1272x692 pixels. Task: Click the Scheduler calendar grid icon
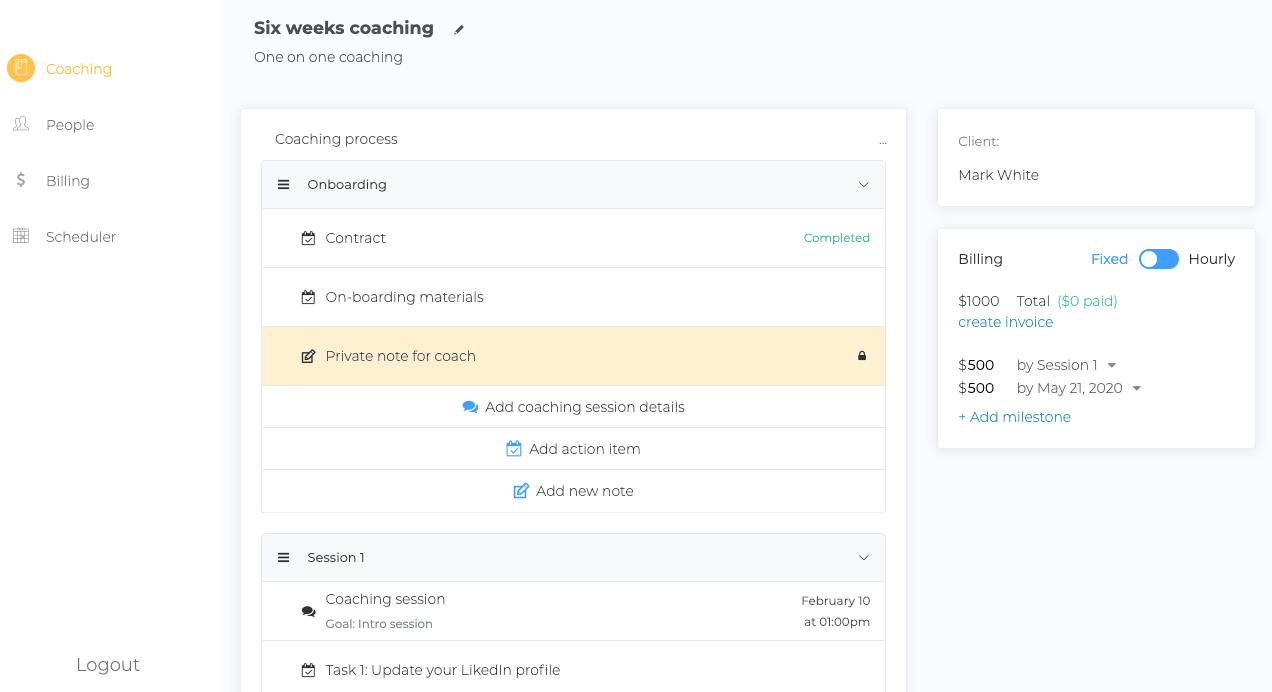coord(21,236)
